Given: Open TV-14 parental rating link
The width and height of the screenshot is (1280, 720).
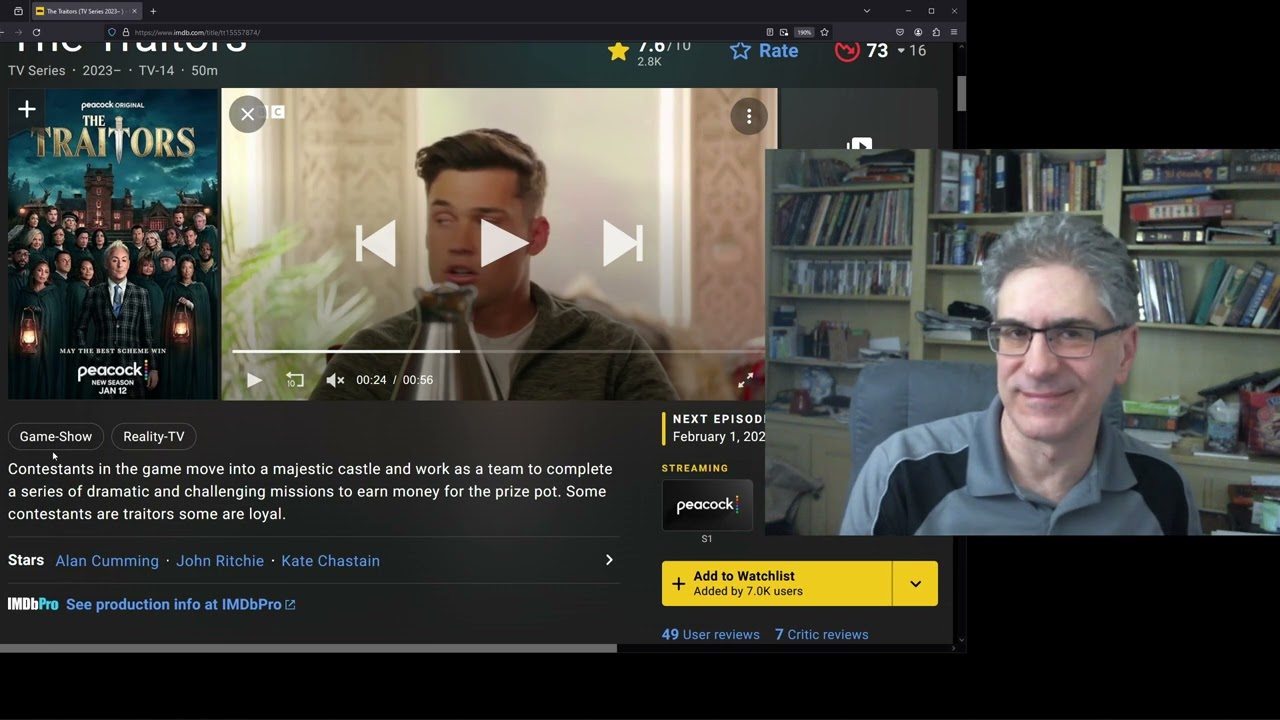Looking at the screenshot, I should tap(156, 70).
